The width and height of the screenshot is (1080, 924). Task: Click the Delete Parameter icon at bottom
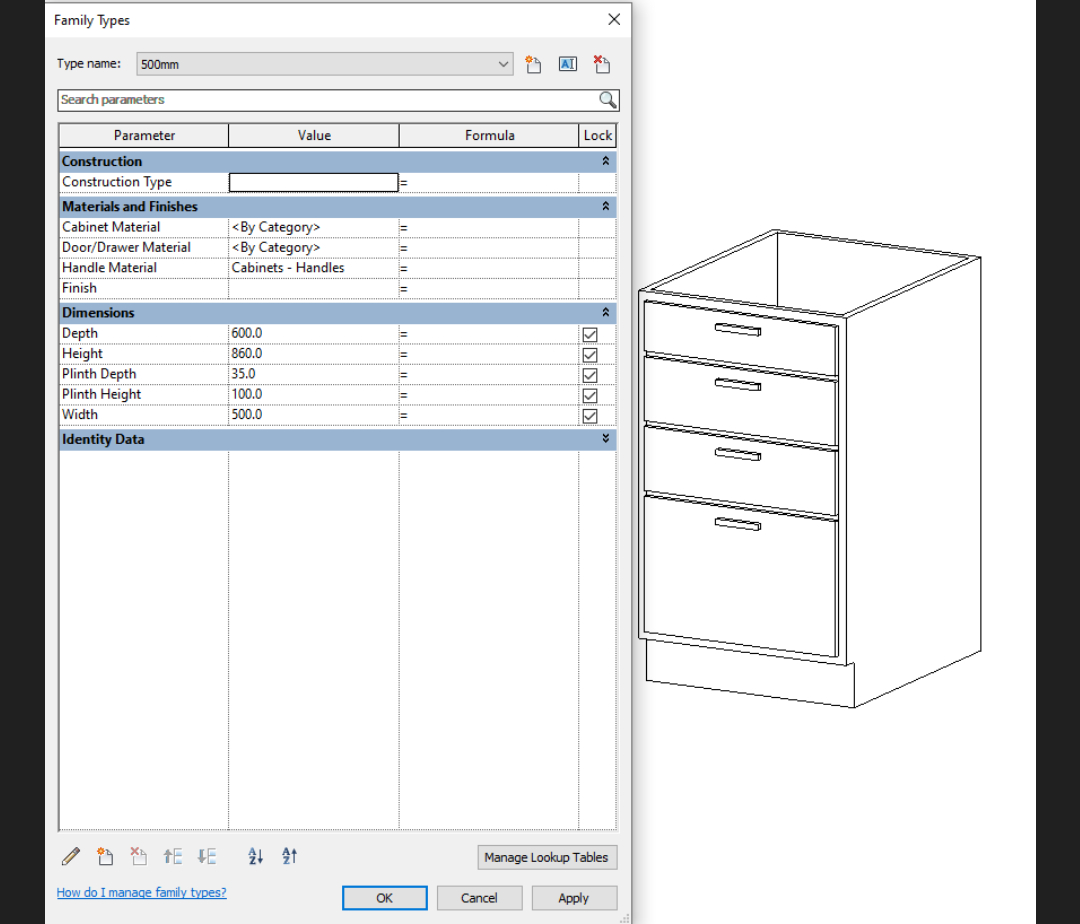[x=138, y=856]
